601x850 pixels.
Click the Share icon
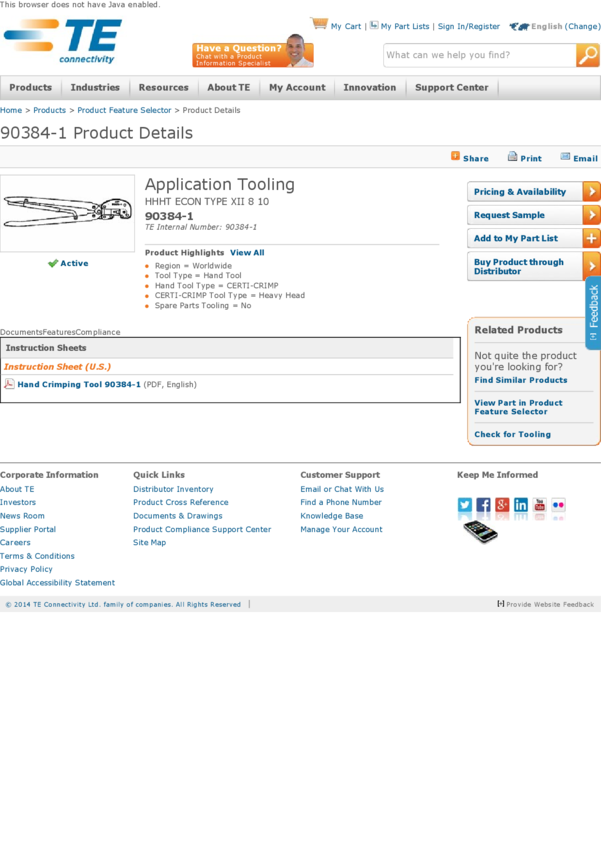click(455, 156)
